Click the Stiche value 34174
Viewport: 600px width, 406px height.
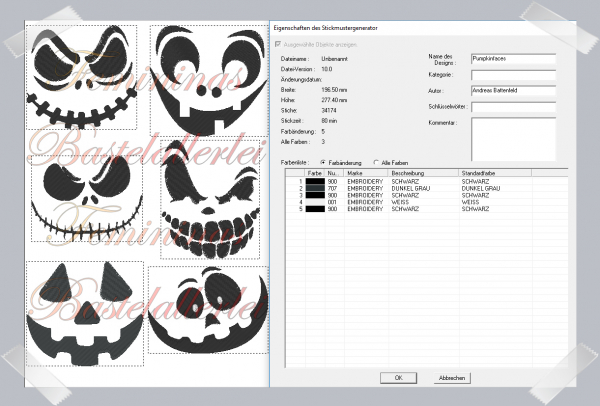click(x=329, y=111)
